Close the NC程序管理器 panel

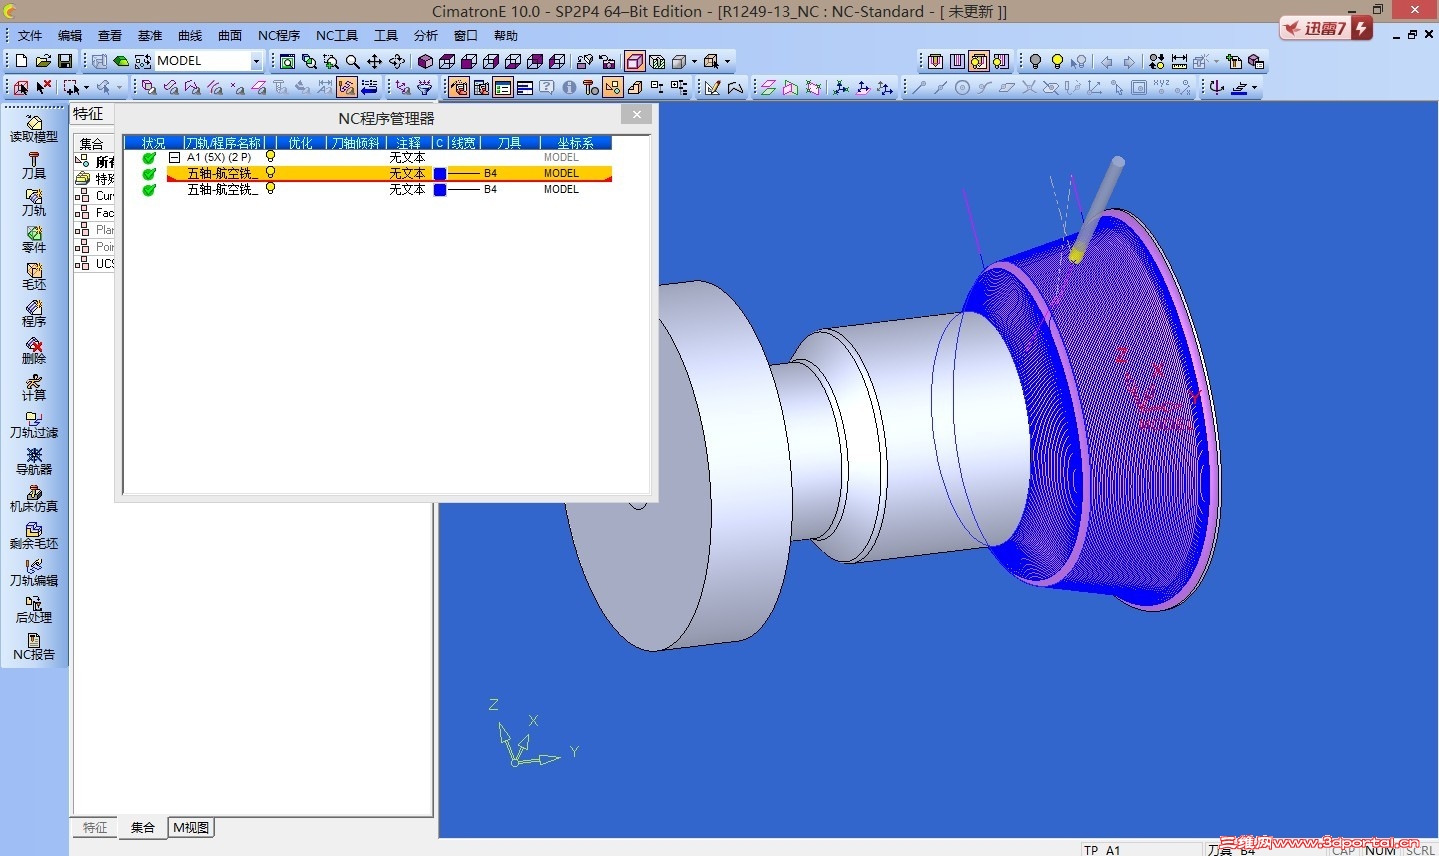pos(636,115)
